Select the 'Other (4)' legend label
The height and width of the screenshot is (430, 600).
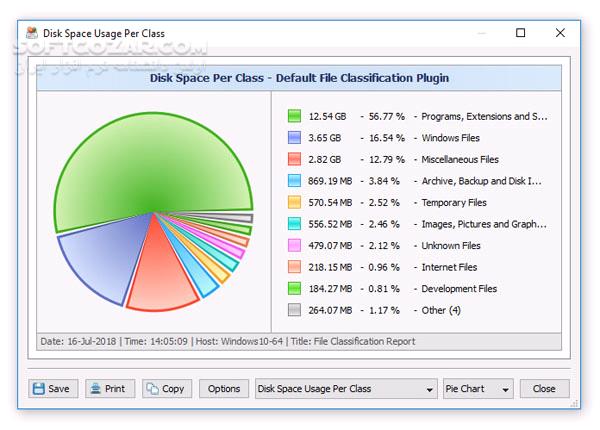pyautogui.click(x=441, y=310)
